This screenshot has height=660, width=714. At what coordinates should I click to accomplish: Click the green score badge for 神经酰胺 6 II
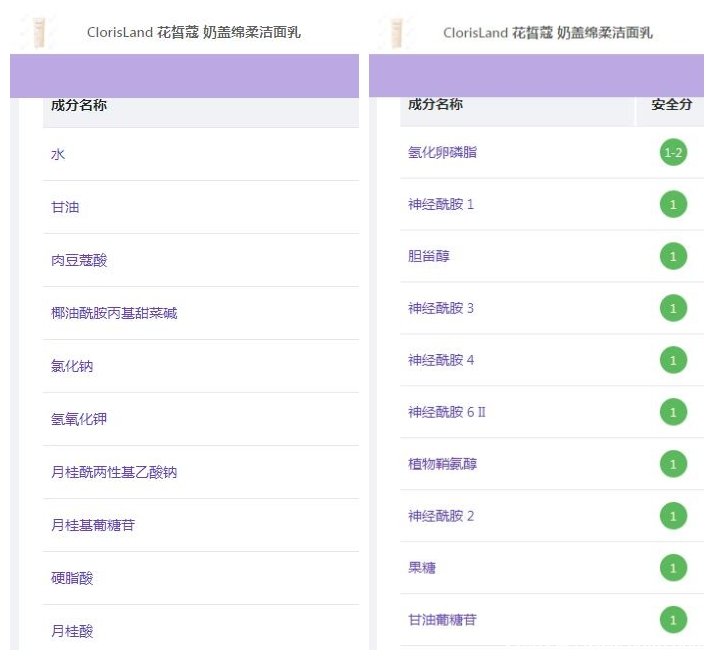point(673,413)
